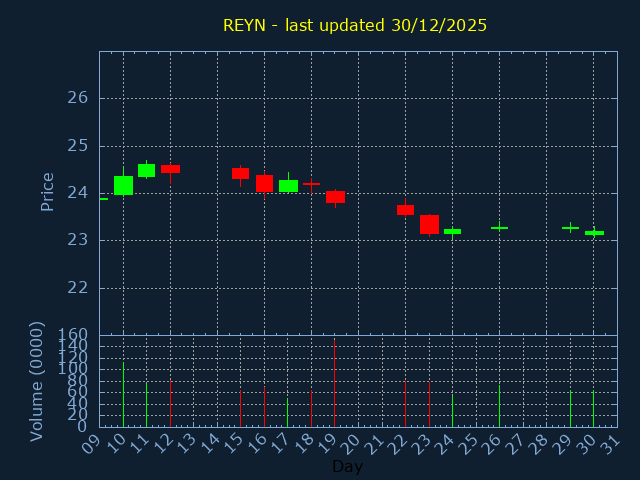Click the green candlestick on day 11
640x480 pixels.
[x=147, y=170]
